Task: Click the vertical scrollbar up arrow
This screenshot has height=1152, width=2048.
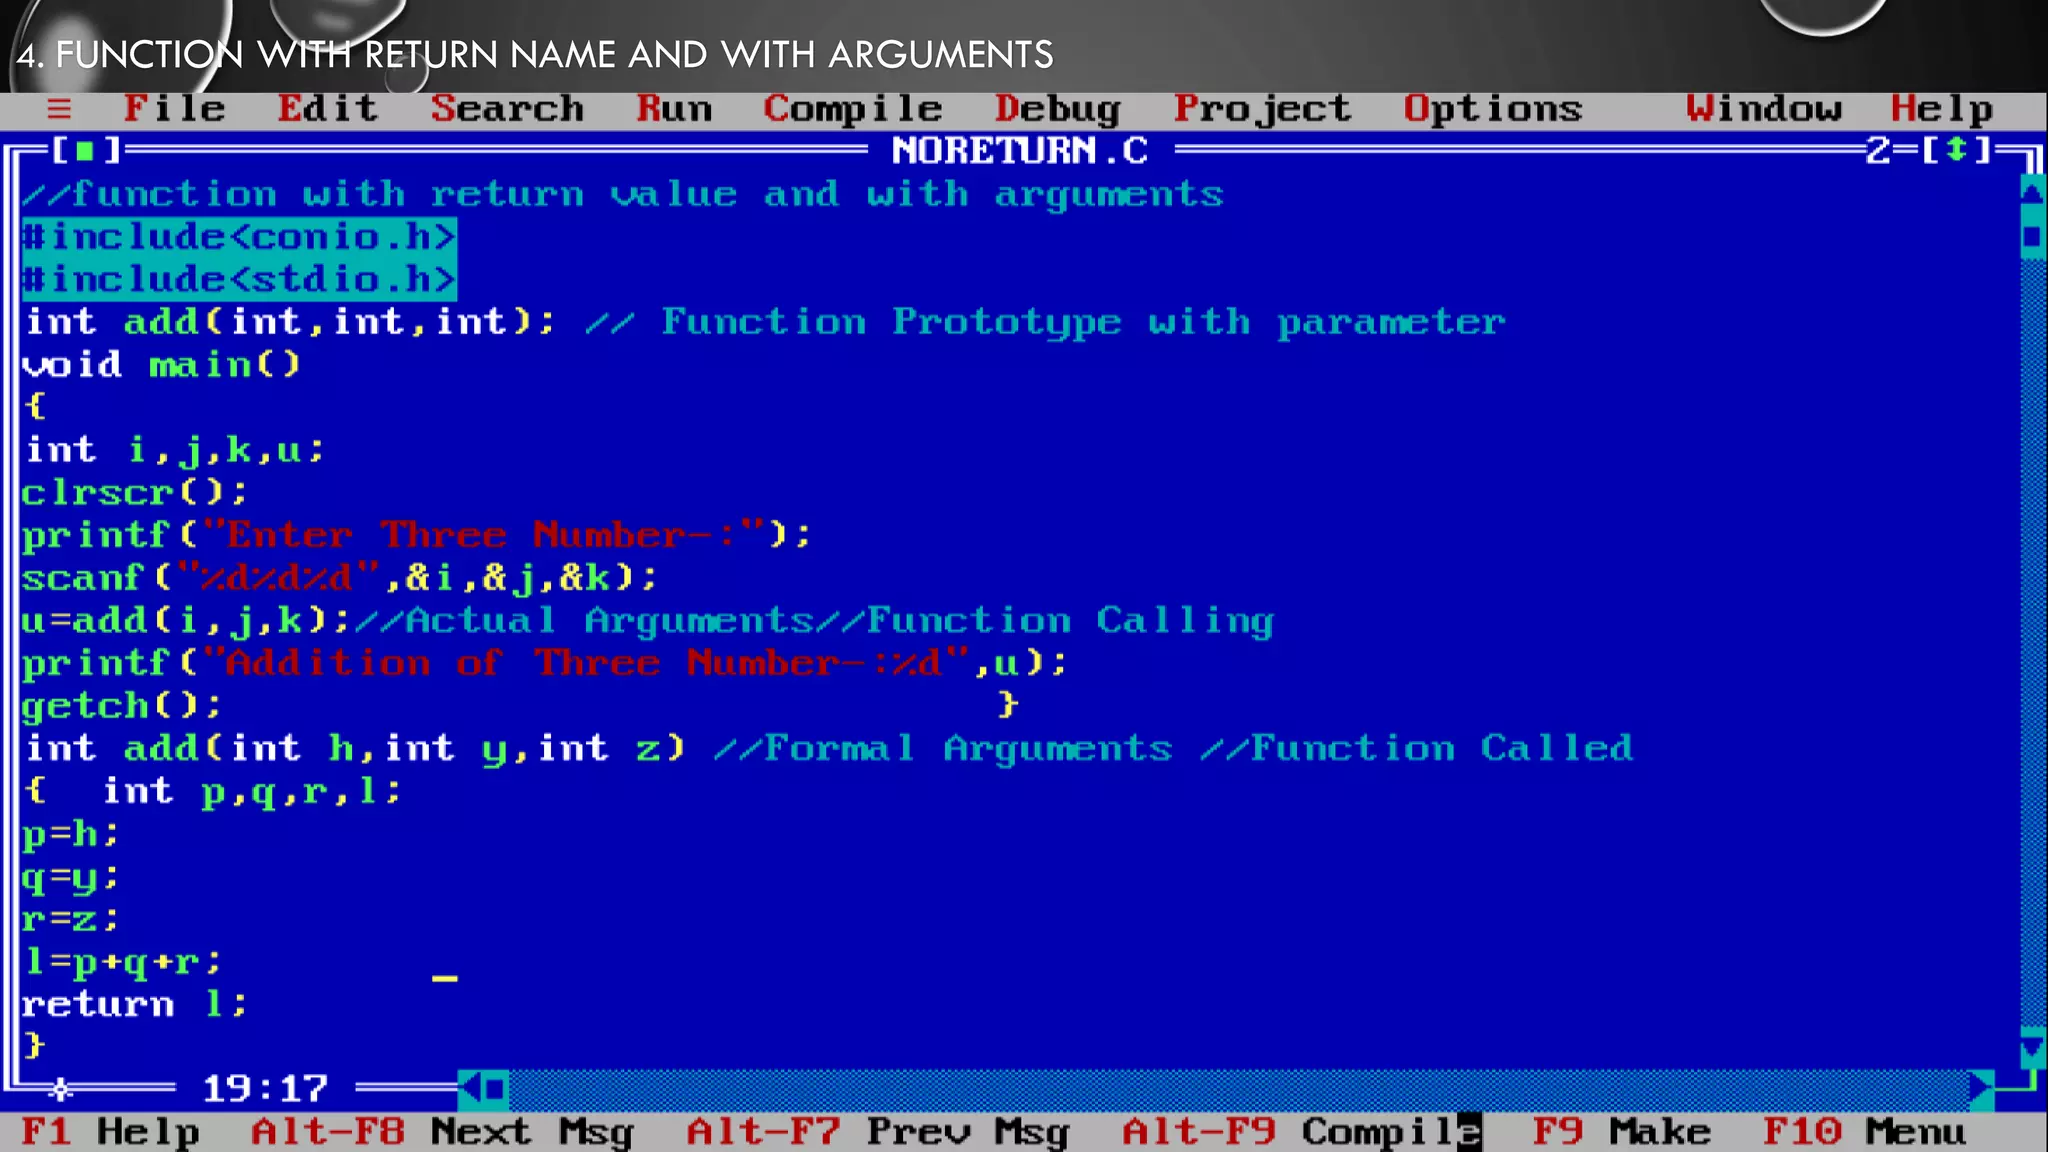Action: click(2032, 193)
